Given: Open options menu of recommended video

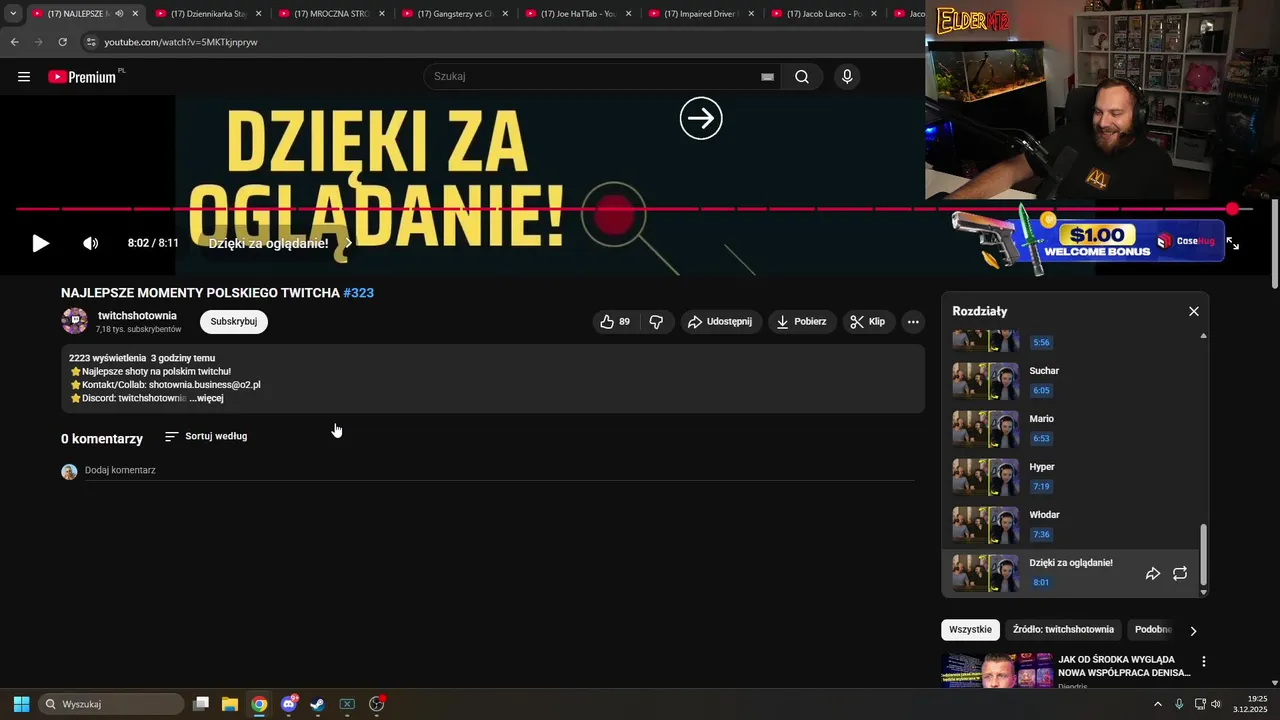Looking at the screenshot, I should 1204,662.
